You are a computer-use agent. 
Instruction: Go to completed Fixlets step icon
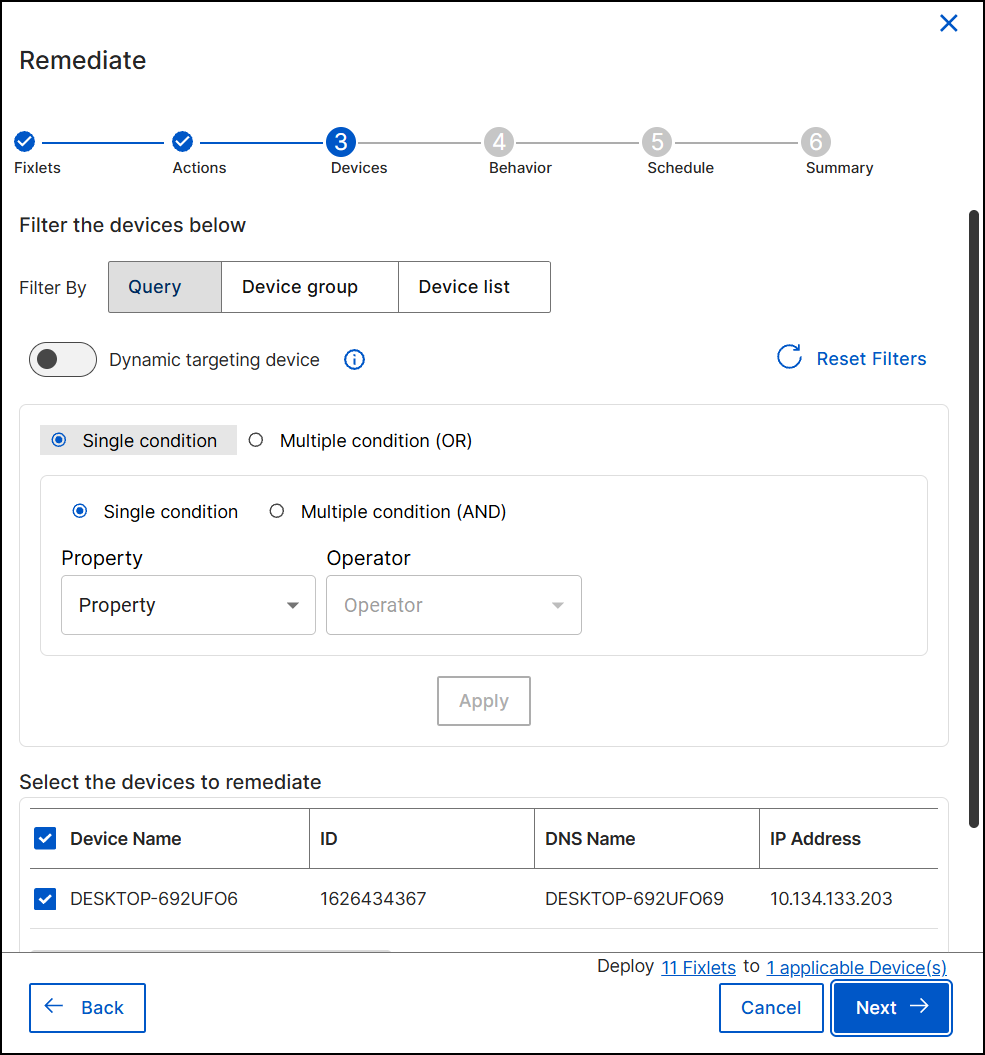tap(24, 142)
